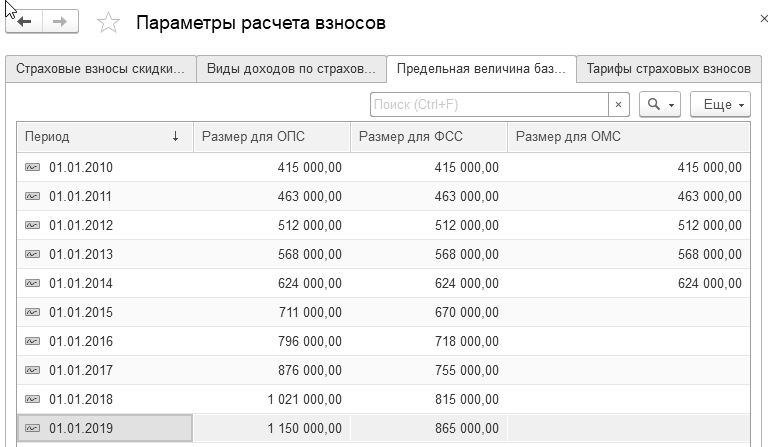Open the Тарифы страховых взносов tab

(667, 69)
